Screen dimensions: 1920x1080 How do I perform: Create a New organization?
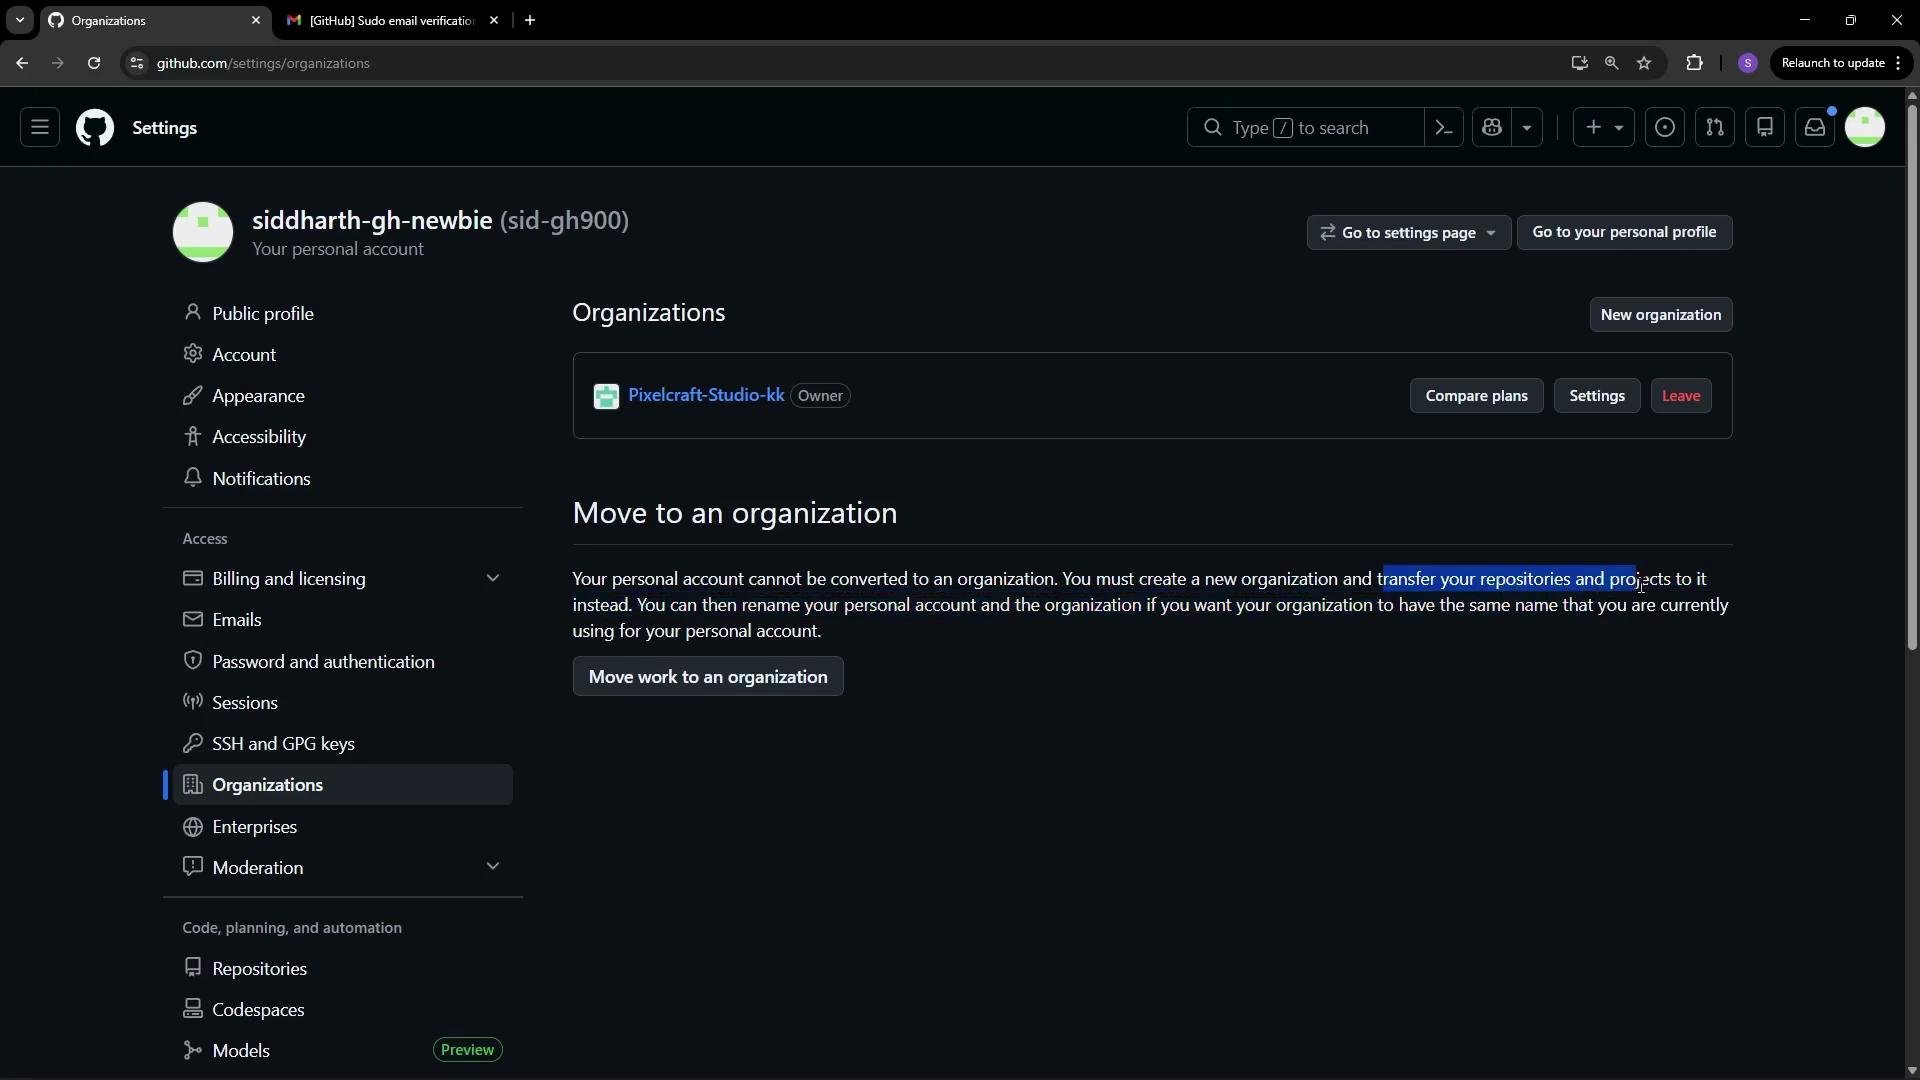pos(1661,315)
